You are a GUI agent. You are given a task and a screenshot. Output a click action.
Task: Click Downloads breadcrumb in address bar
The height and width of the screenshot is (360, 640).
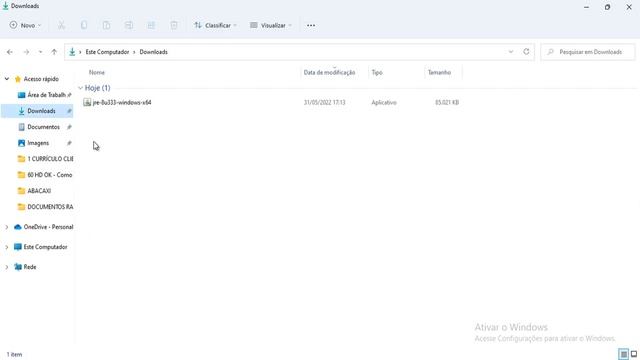coord(153,52)
